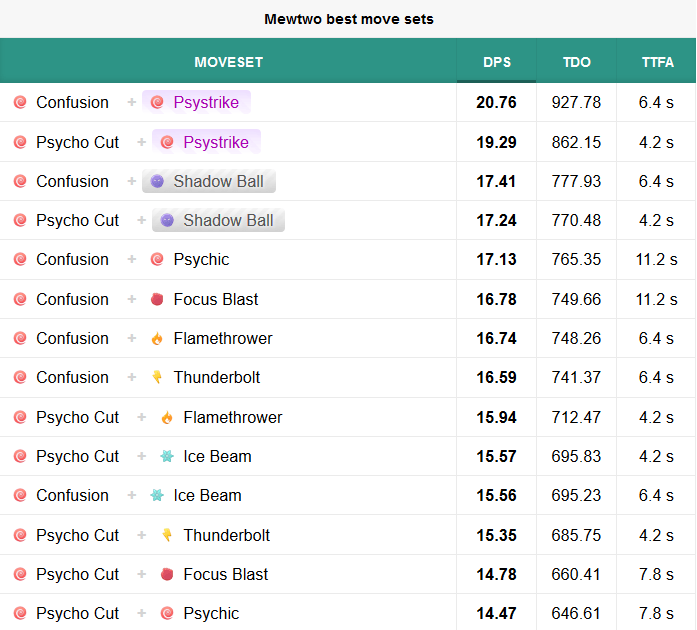Click the 777.93 TDO value
Screen dimensions: 697x630
576,182
